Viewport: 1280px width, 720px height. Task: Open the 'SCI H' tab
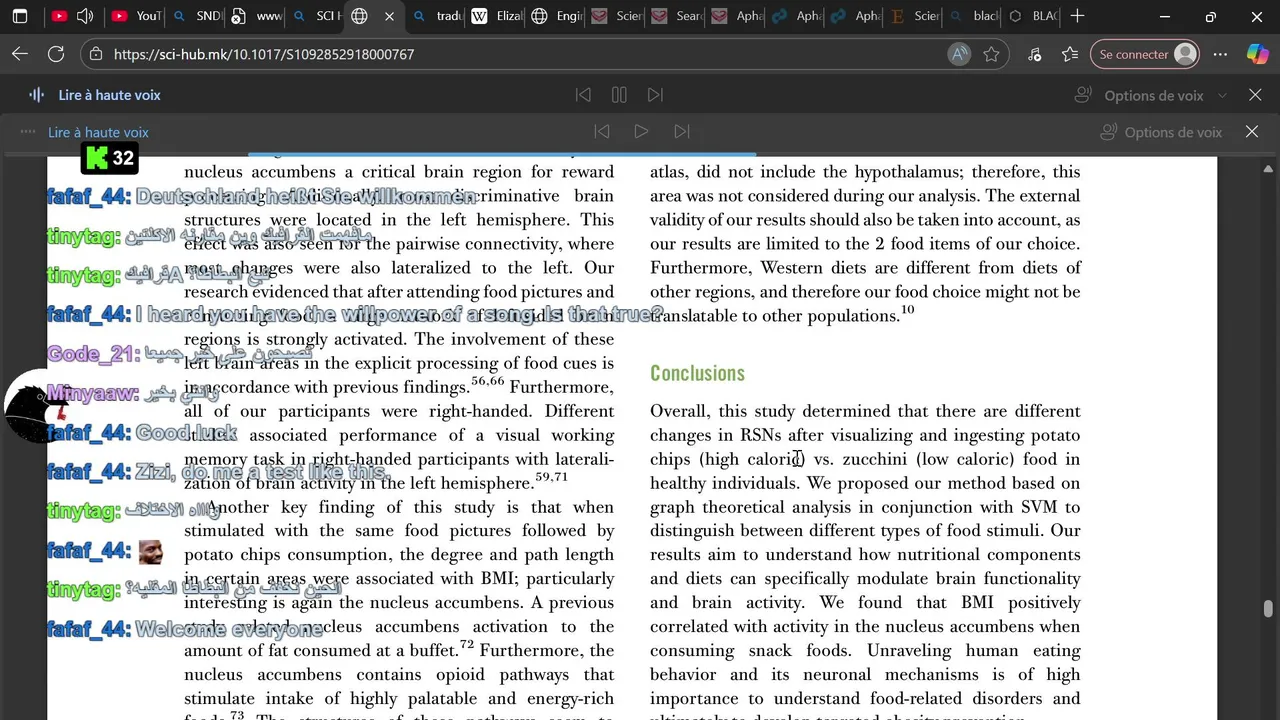[x=316, y=16]
